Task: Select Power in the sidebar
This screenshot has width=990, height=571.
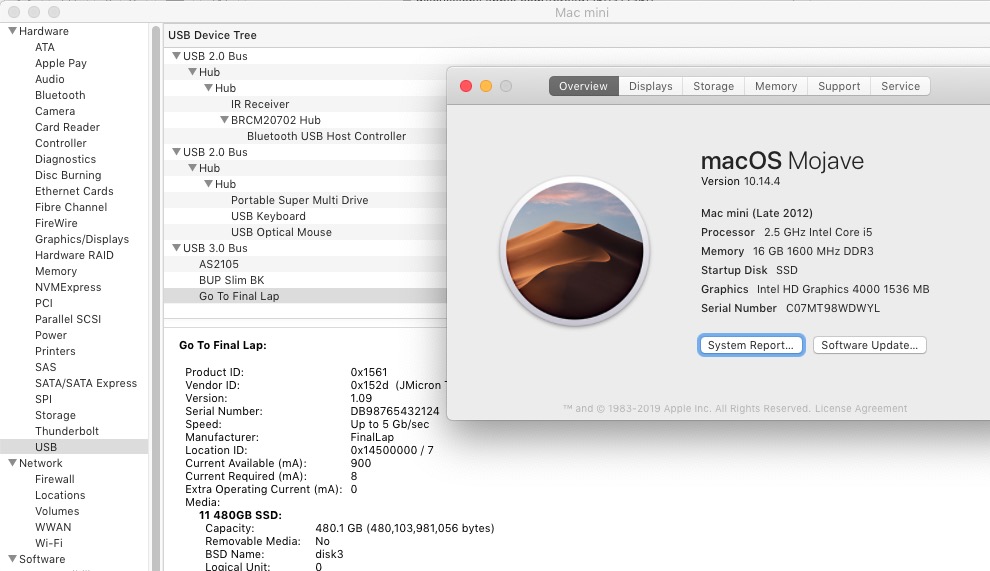Action: point(51,335)
